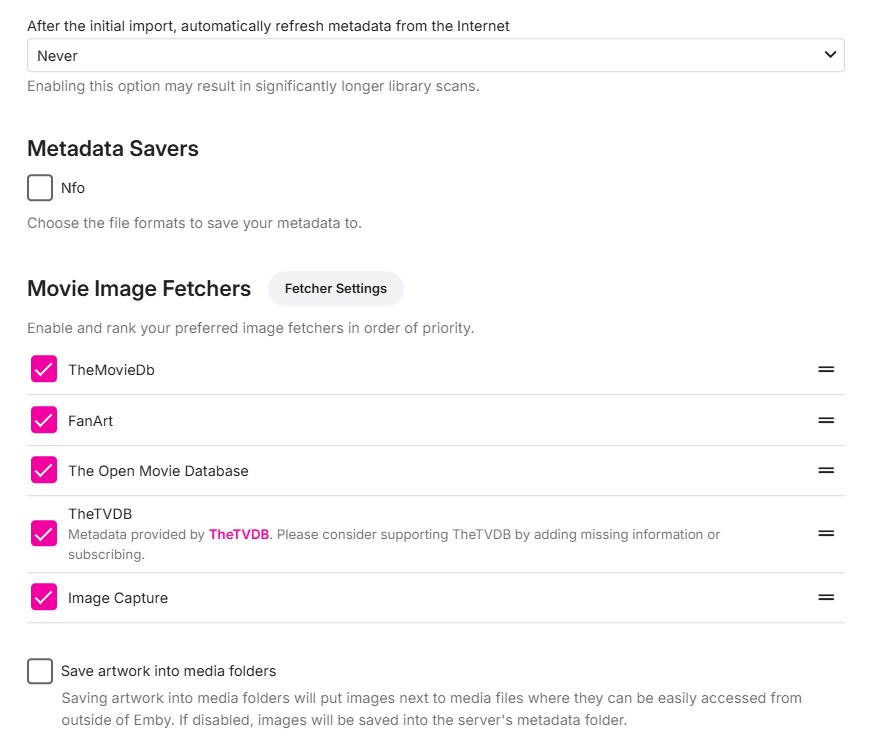Check Save artwork into media folders
Viewport: 879px width, 739px height.
point(40,671)
